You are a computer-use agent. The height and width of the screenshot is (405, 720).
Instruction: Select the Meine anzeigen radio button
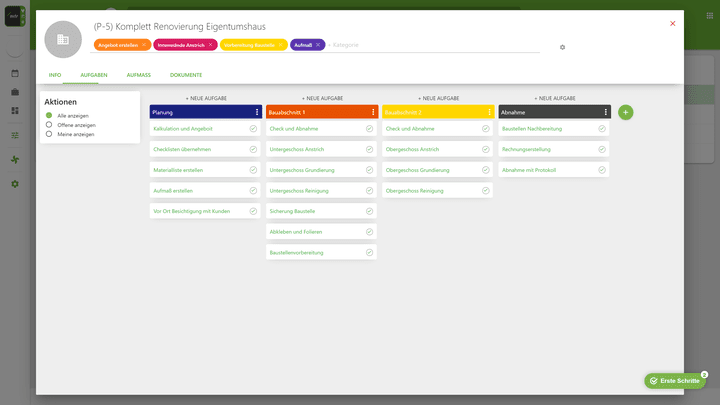(49, 134)
